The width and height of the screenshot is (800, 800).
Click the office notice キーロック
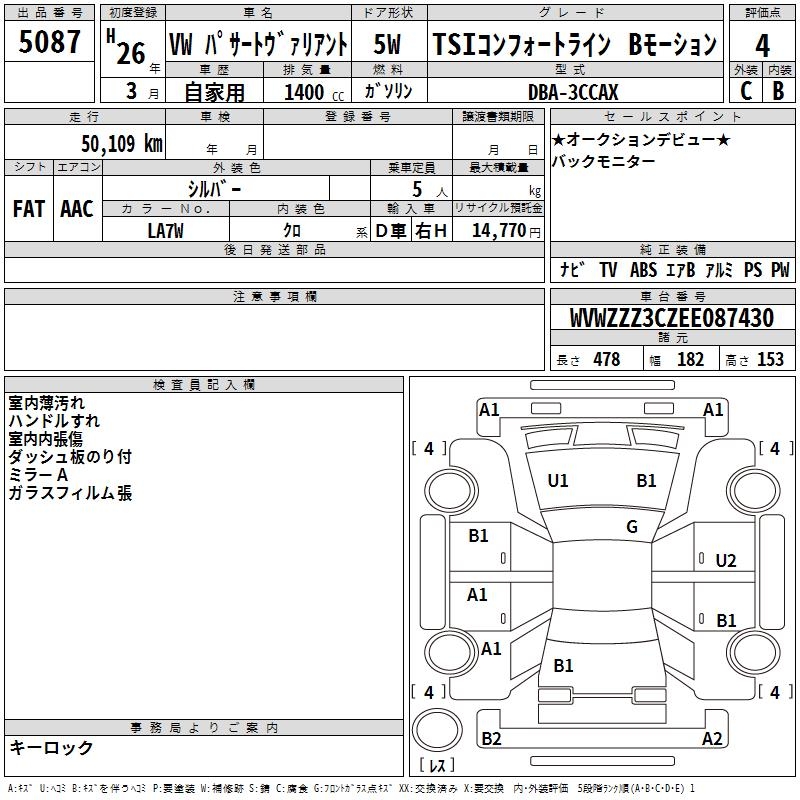point(51,747)
